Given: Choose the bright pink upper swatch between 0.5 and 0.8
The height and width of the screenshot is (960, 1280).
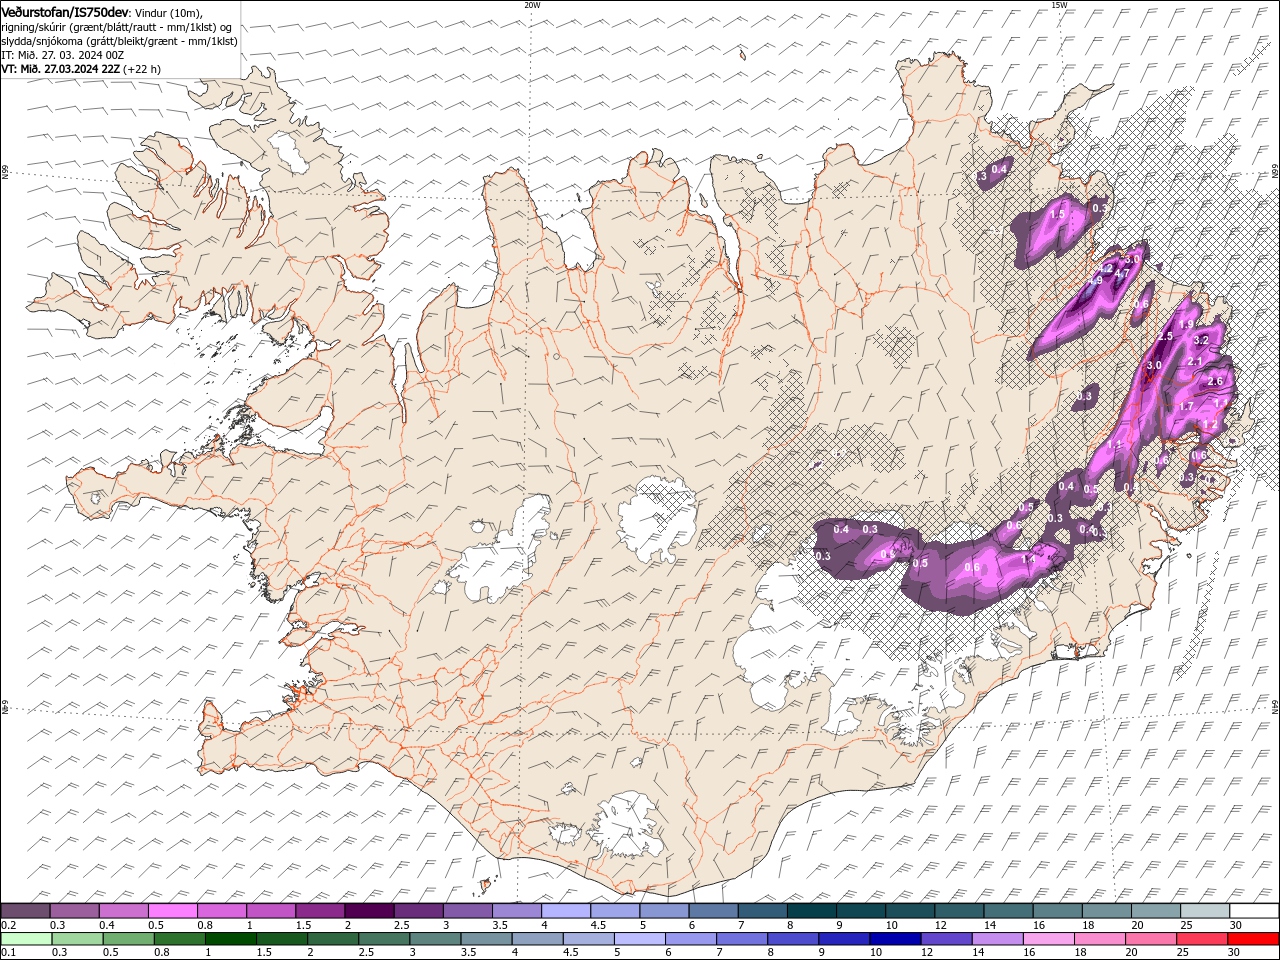Looking at the screenshot, I should pyautogui.click(x=173, y=911).
